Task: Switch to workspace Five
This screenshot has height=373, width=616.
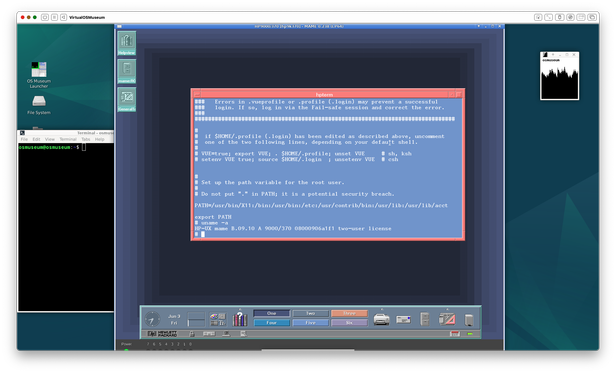Action: coord(310,323)
